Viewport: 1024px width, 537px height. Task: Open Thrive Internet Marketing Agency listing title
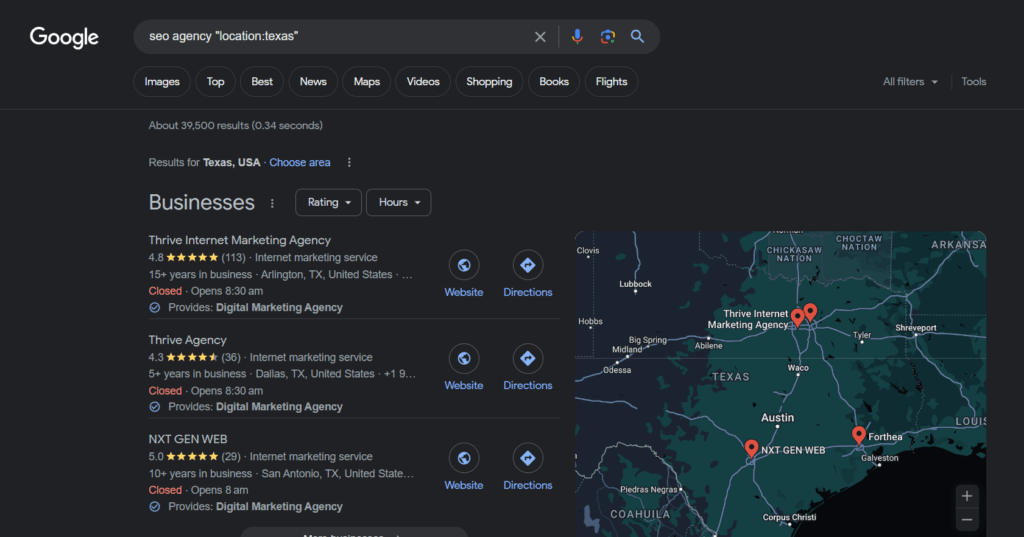click(x=240, y=240)
